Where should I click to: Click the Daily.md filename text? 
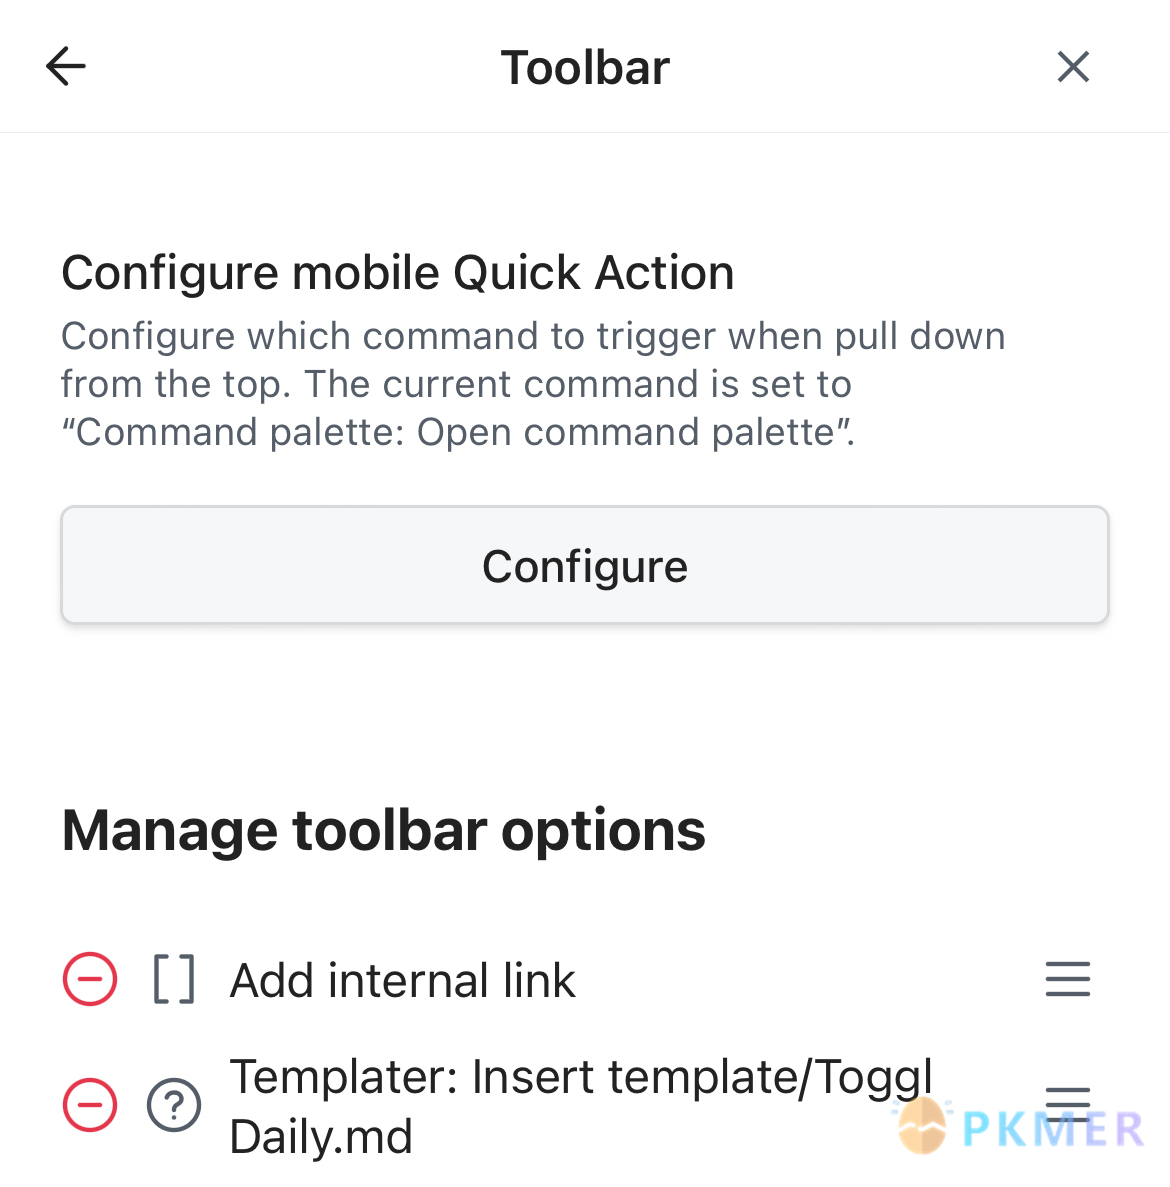pyautogui.click(x=321, y=1137)
